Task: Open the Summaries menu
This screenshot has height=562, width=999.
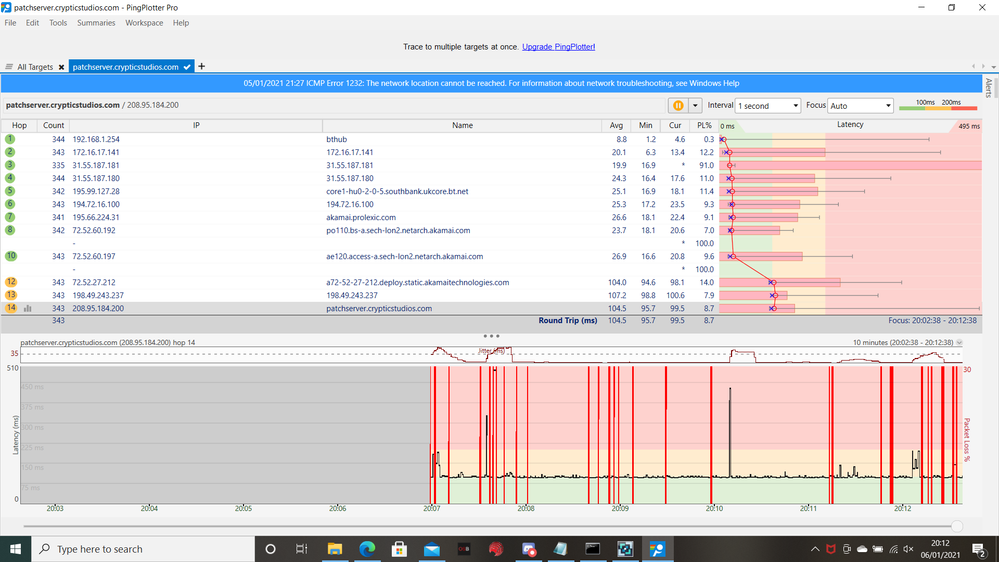Action: click(x=96, y=23)
